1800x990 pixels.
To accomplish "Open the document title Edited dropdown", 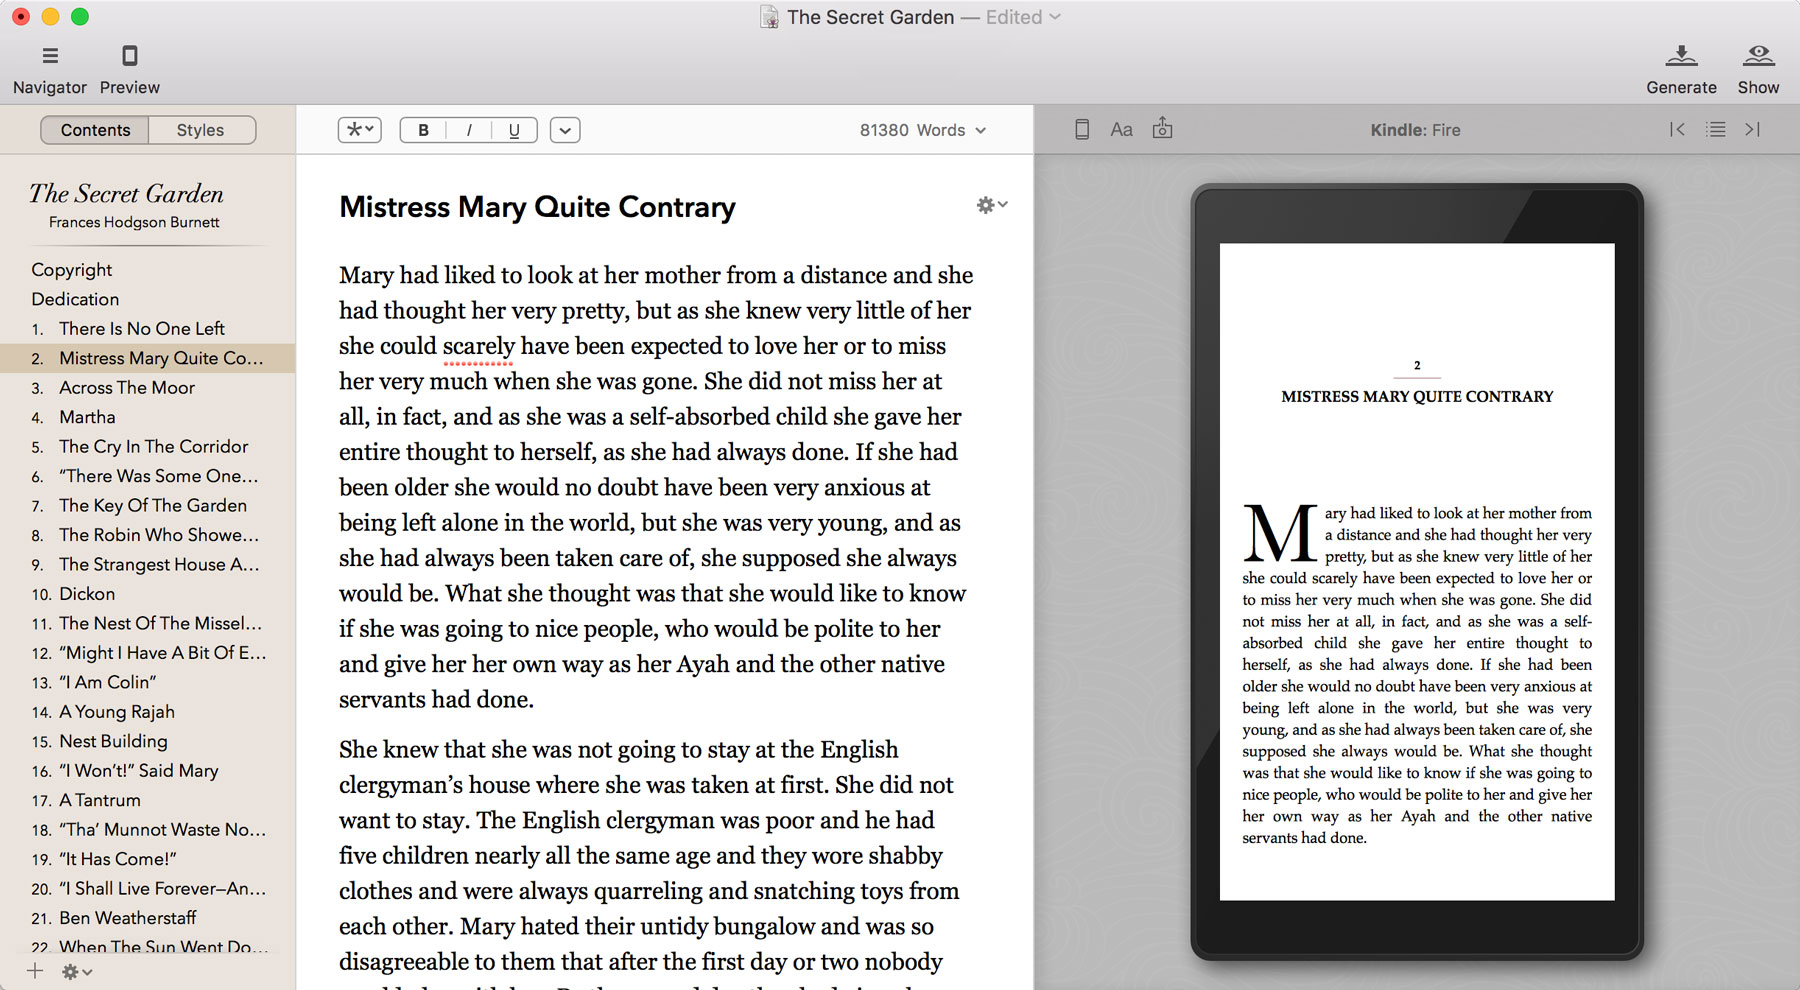I will click(x=1023, y=17).
